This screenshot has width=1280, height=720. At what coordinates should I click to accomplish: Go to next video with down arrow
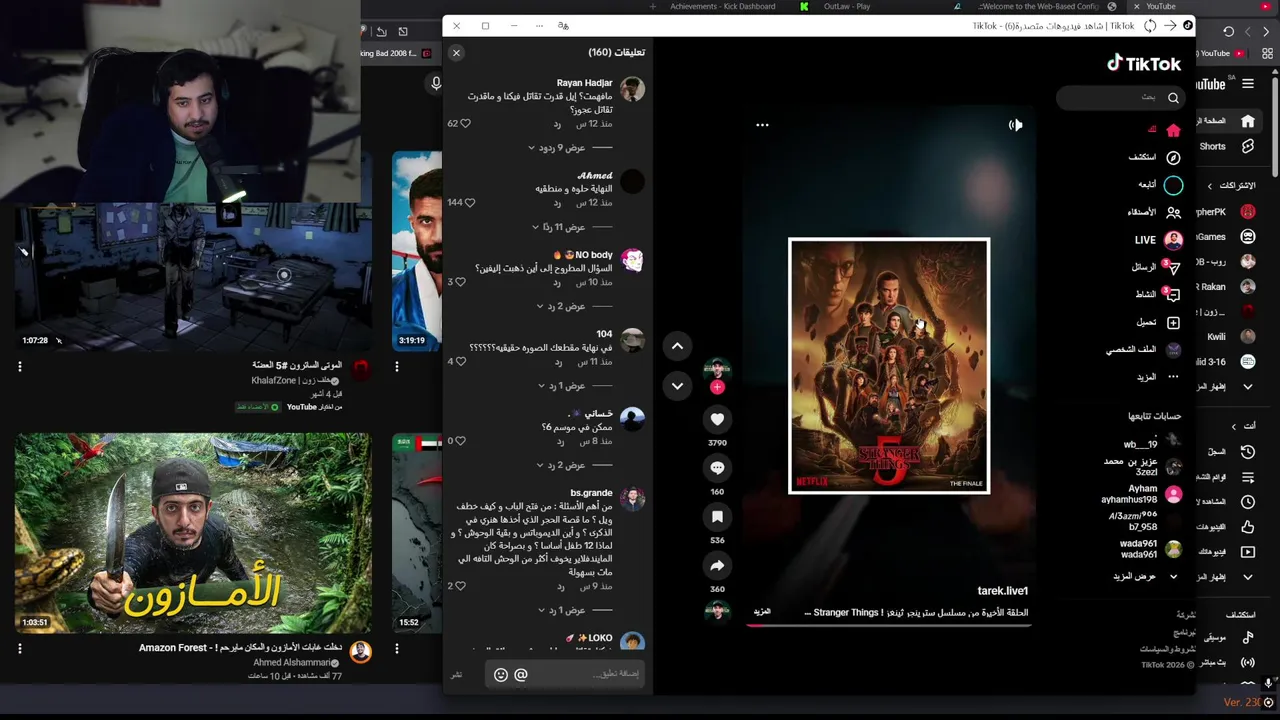(x=677, y=386)
